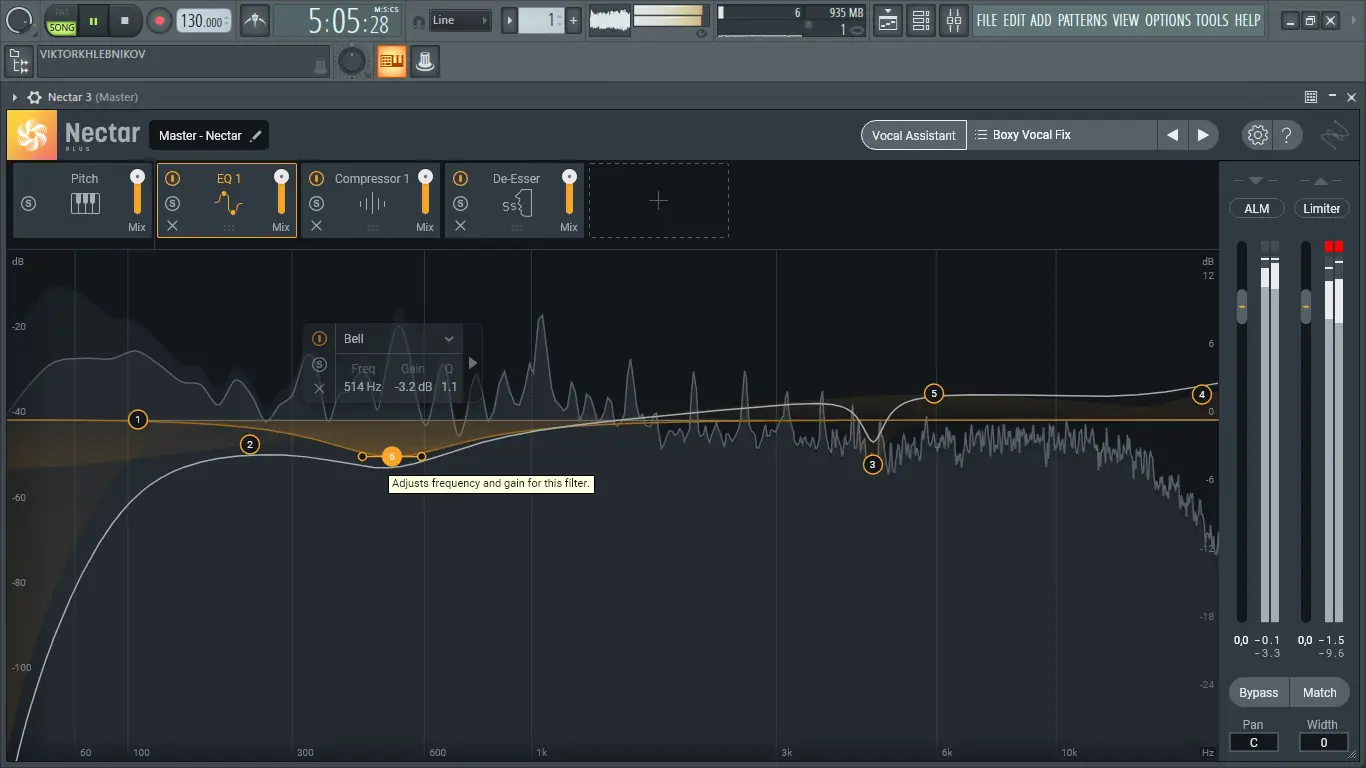Load the next preset arrow

pos(1203,135)
